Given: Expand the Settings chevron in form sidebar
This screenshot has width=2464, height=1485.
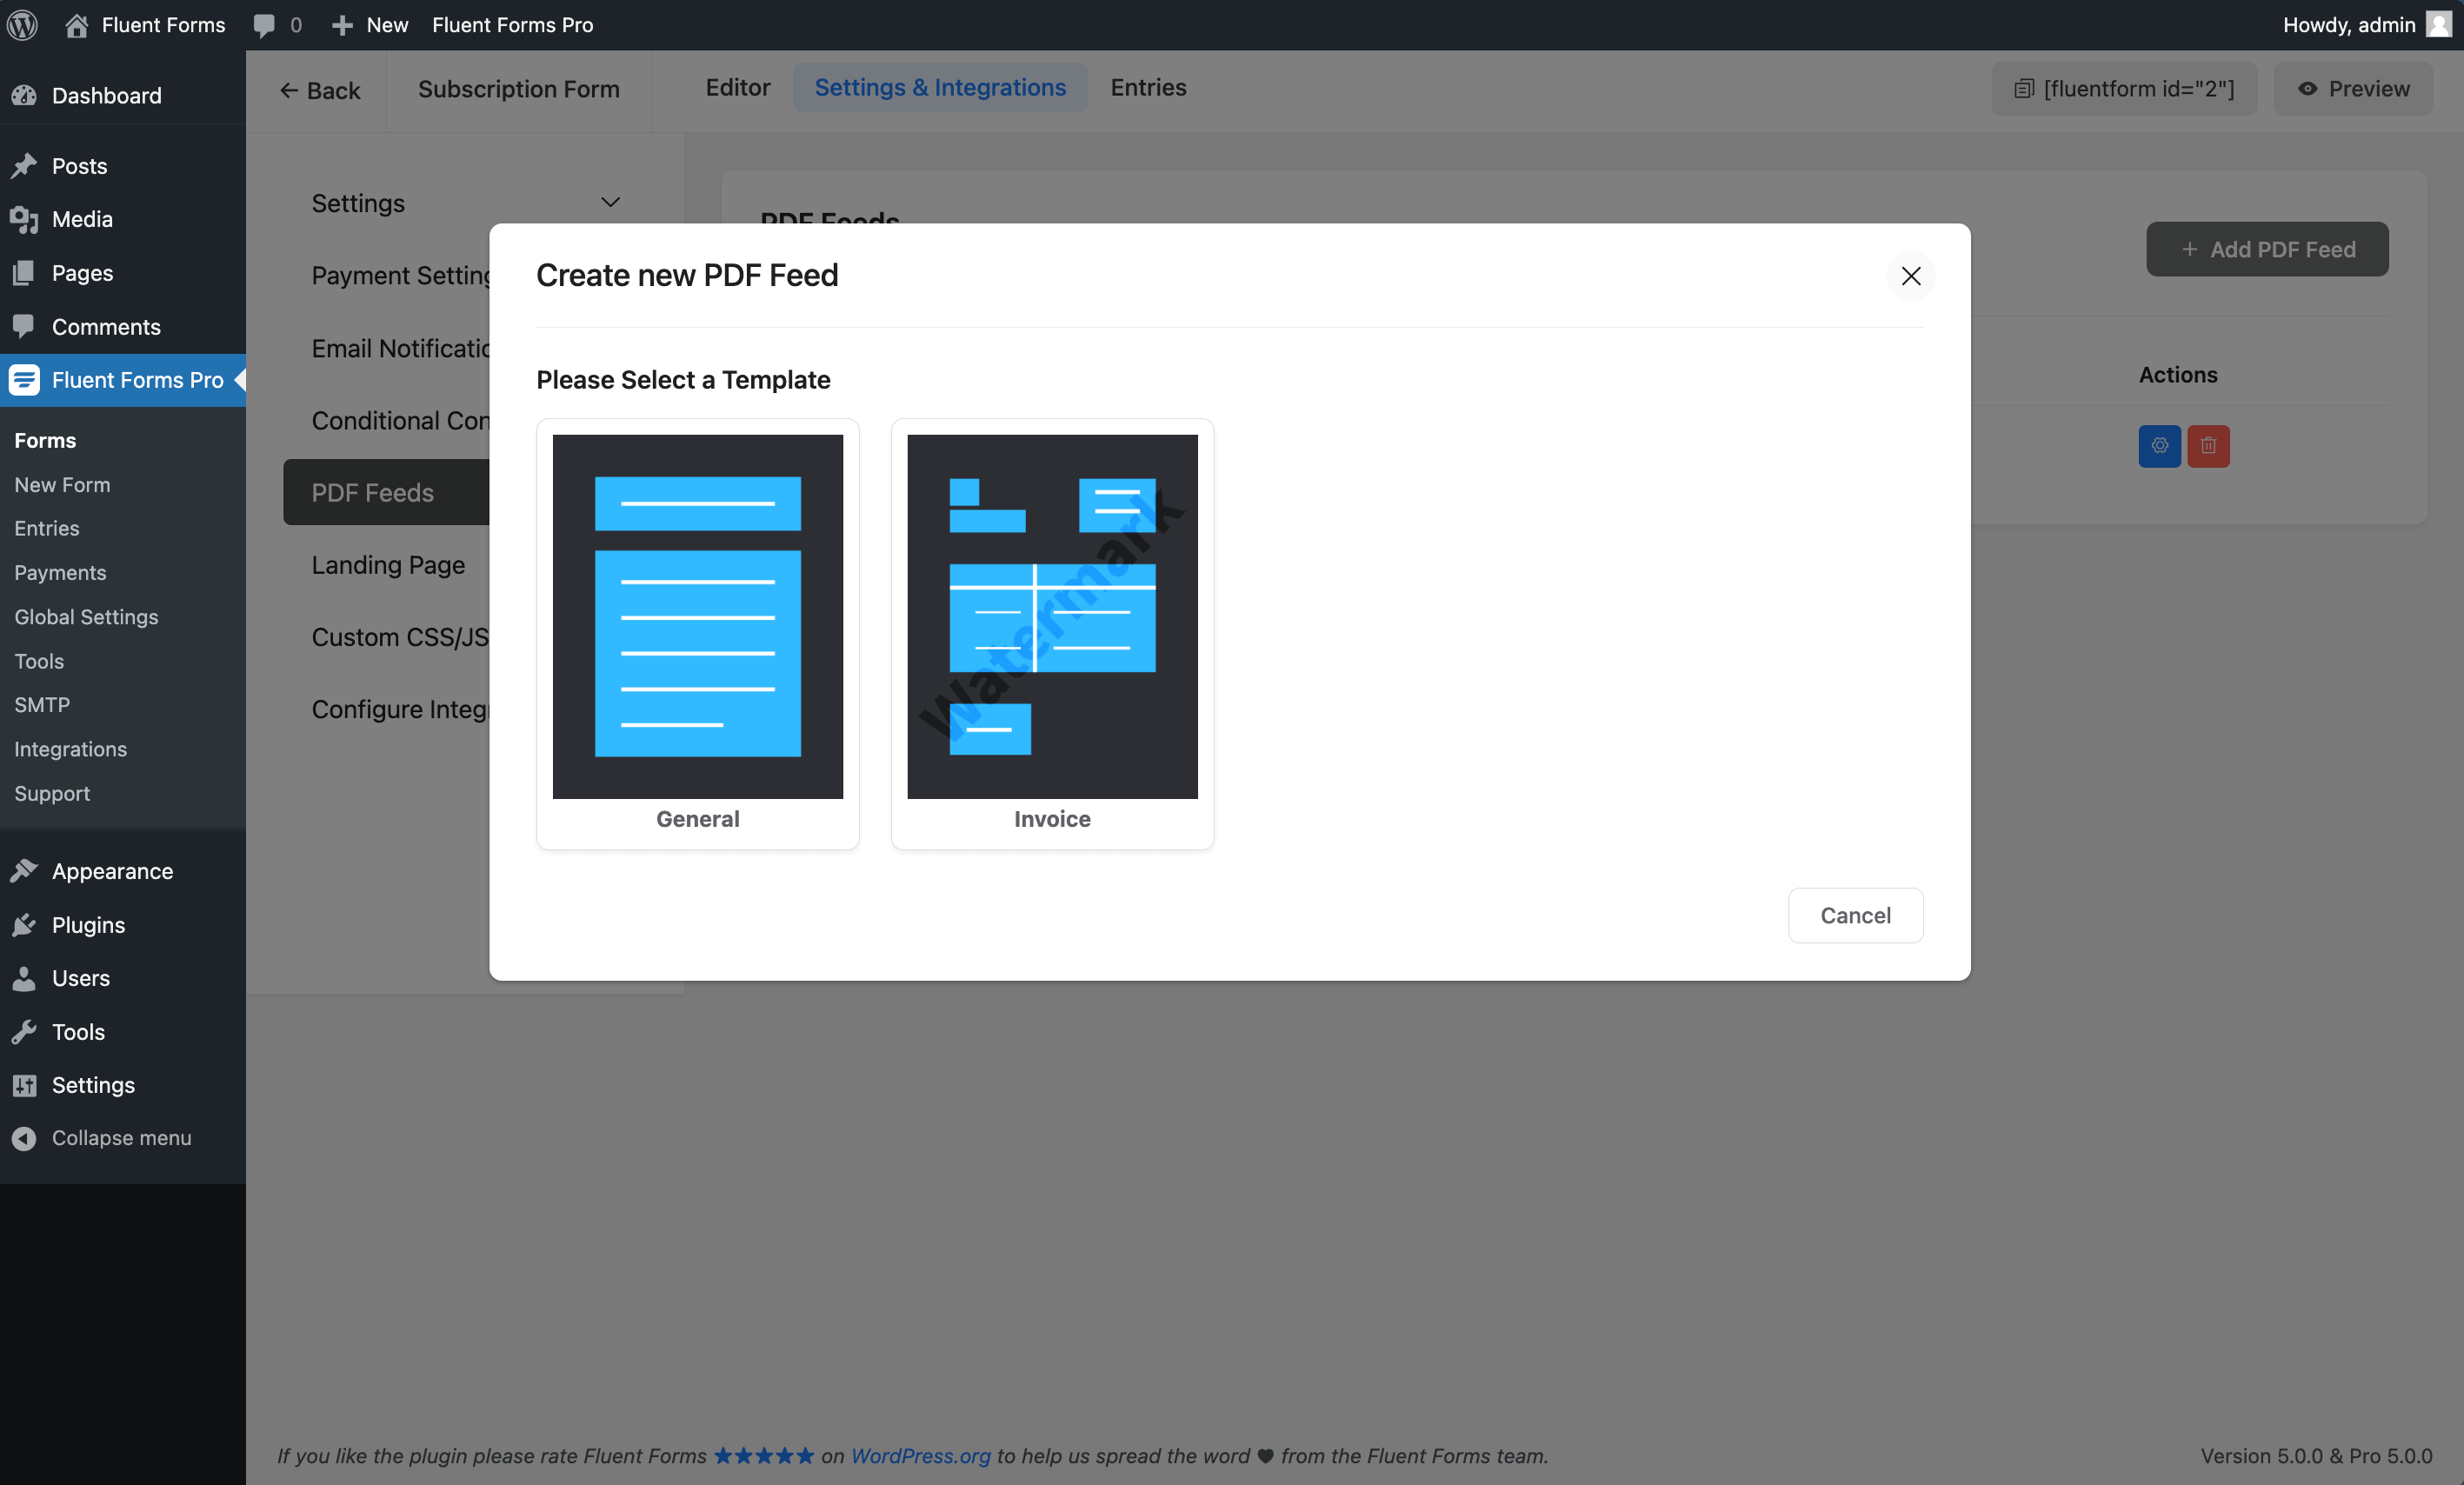Looking at the screenshot, I should click(x=610, y=202).
